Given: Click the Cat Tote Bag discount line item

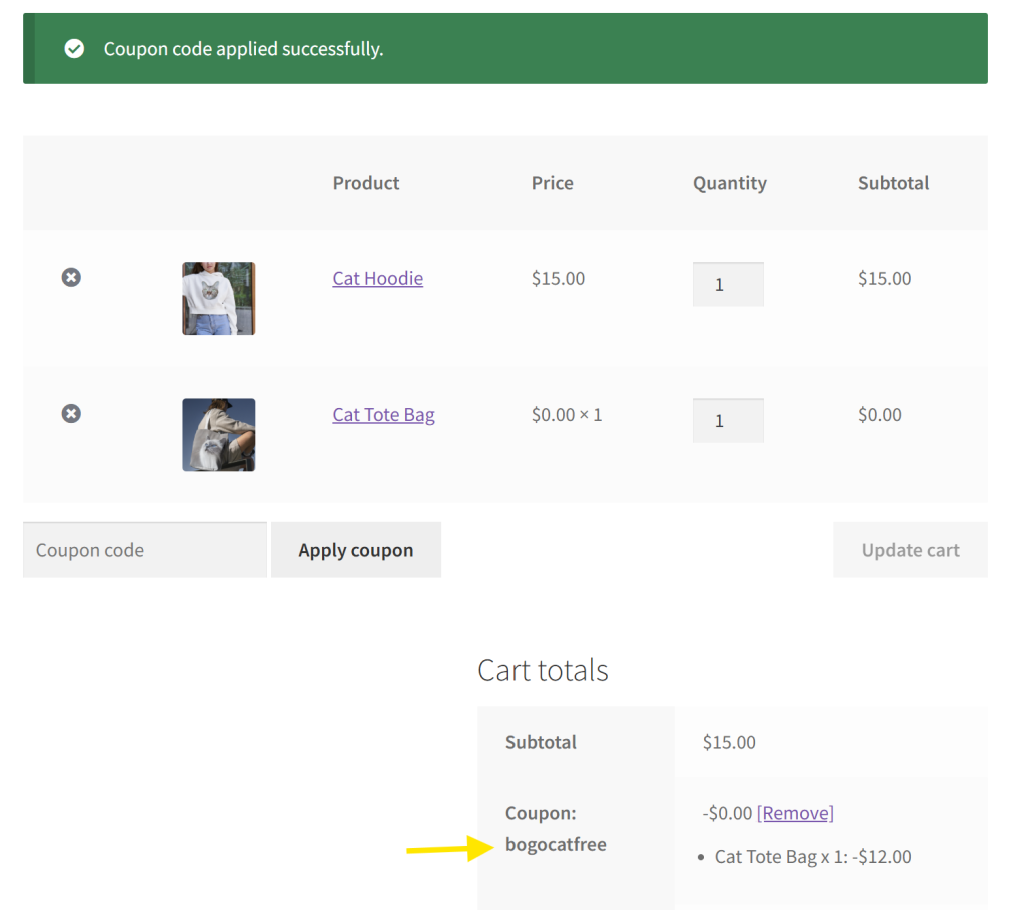Looking at the screenshot, I should [x=812, y=856].
